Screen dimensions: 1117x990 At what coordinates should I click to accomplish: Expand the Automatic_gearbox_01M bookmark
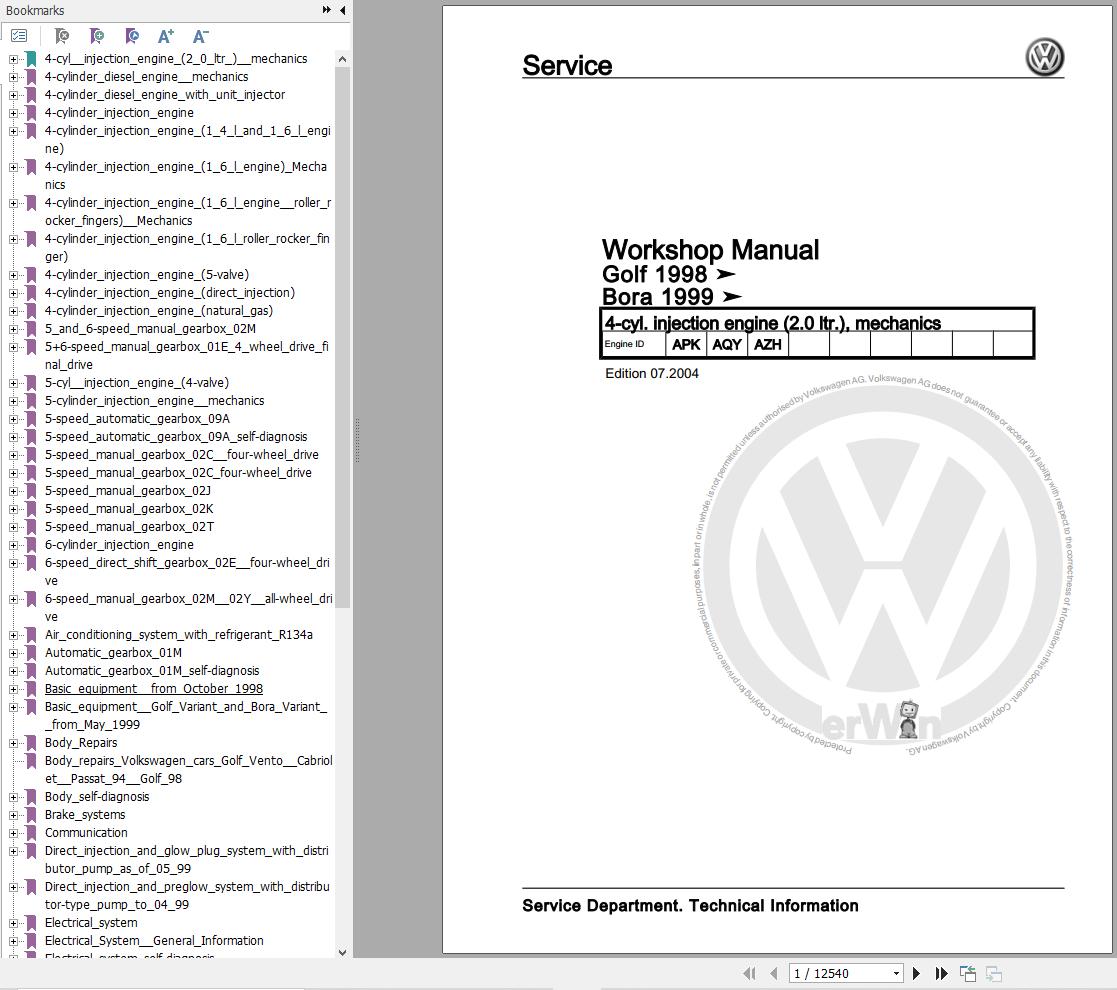(x=13, y=653)
